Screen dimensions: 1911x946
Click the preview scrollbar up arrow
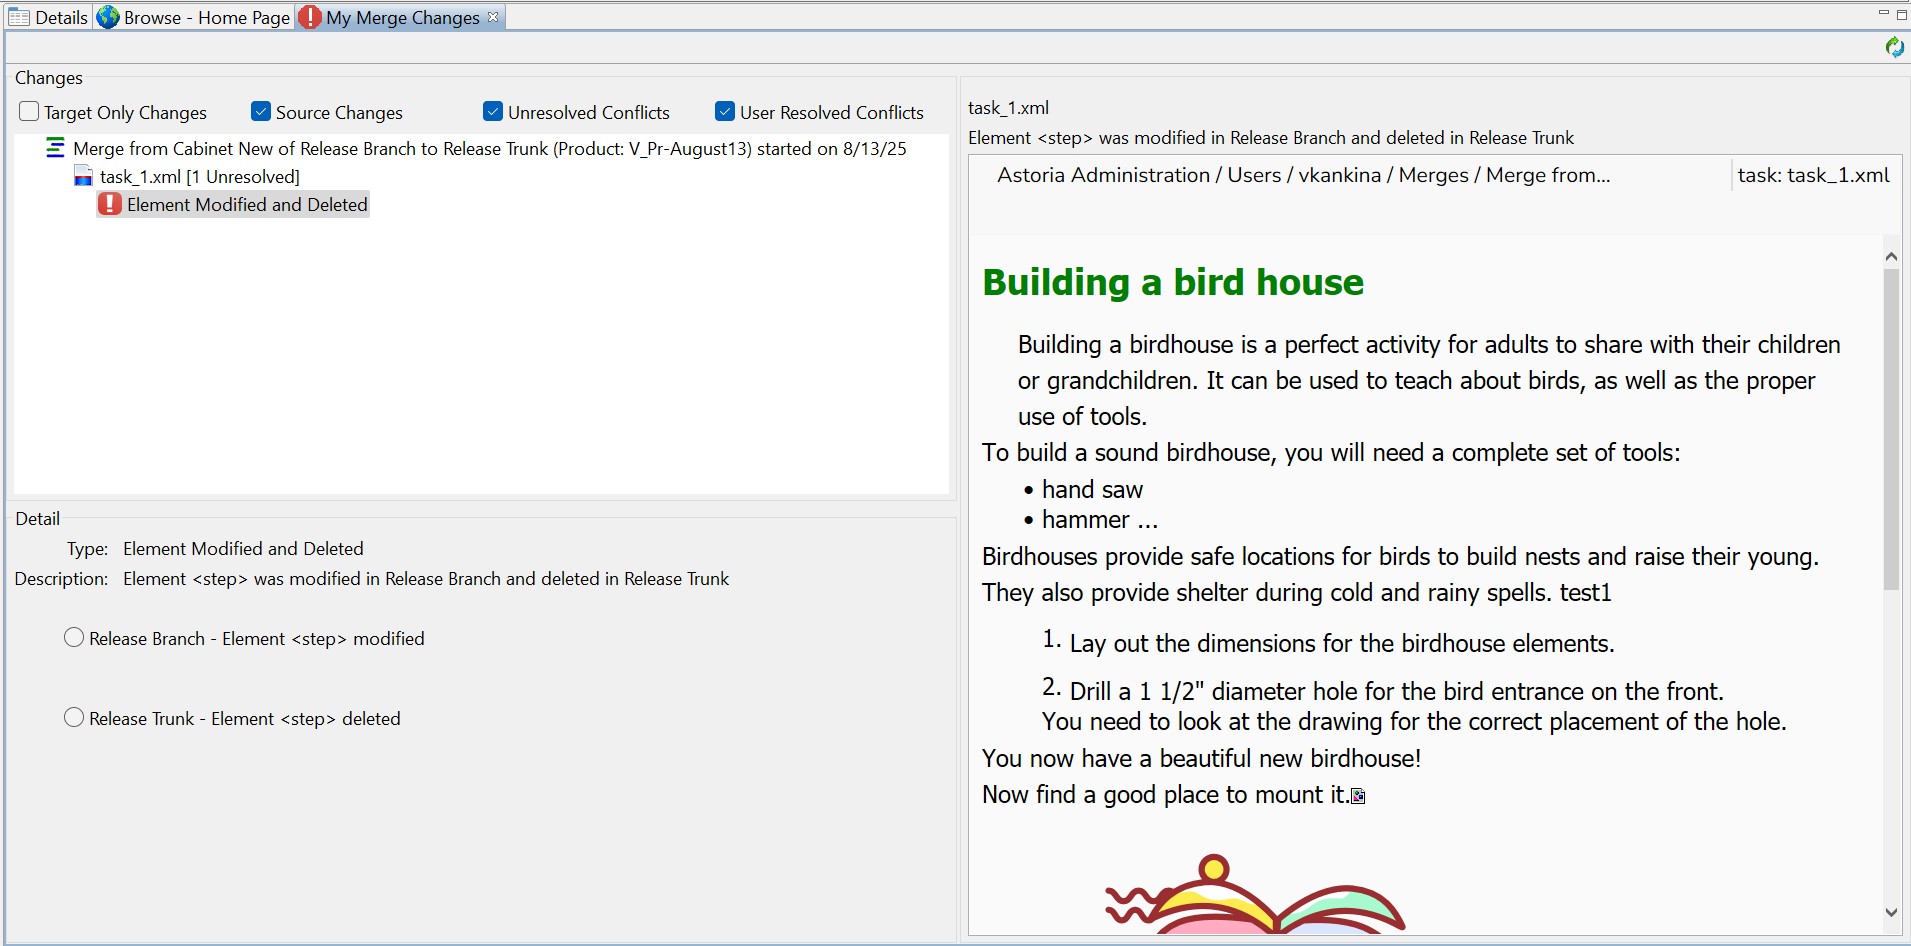pyautogui.click(x=1891, y=256)
